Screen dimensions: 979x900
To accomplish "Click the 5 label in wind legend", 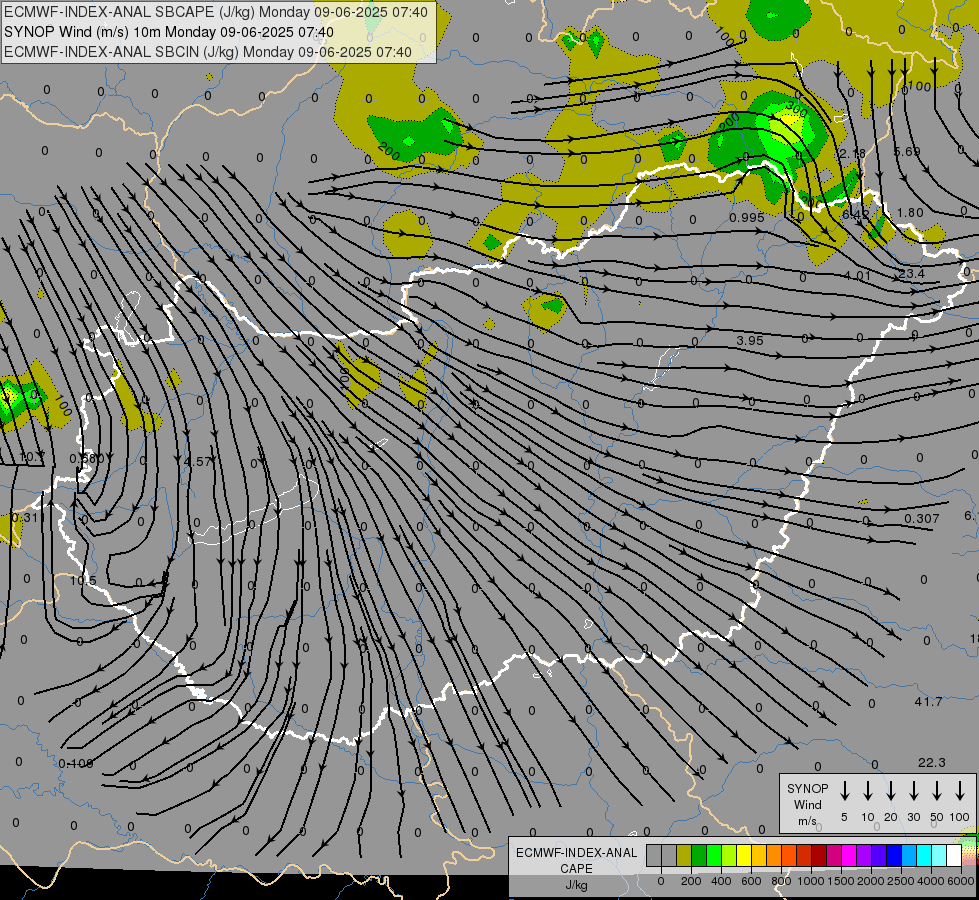I will coord(844,817).
